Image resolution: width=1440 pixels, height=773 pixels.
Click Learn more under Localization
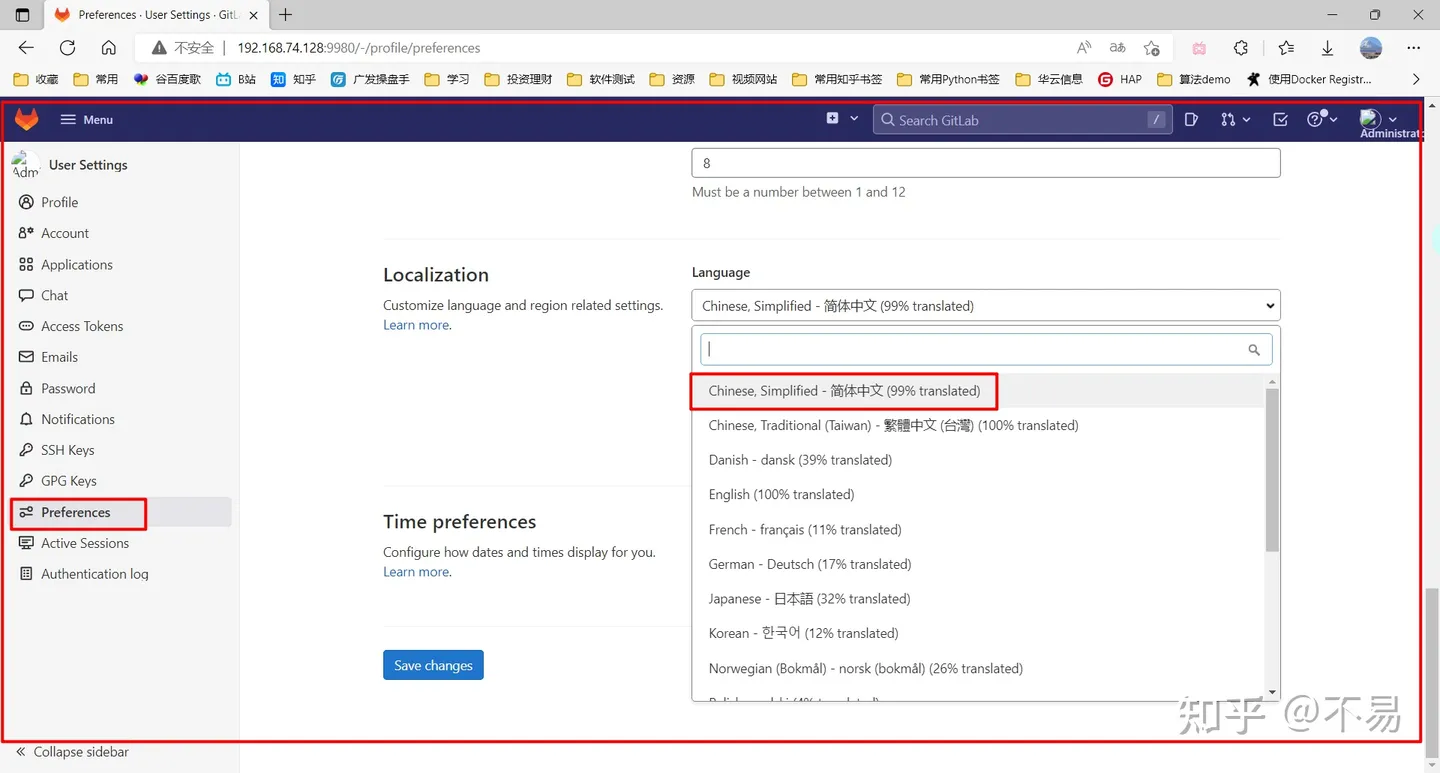[416, 325]
